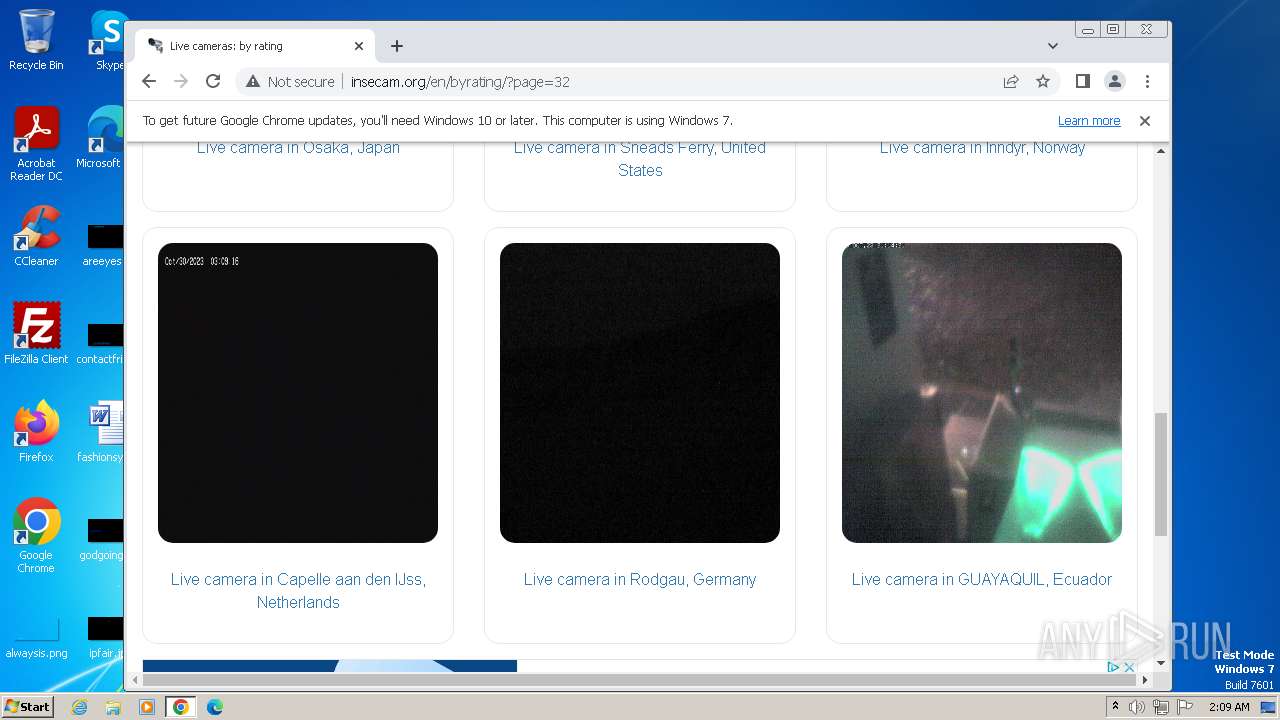Close the bottom ad banner

click(x=1129, y=667)
